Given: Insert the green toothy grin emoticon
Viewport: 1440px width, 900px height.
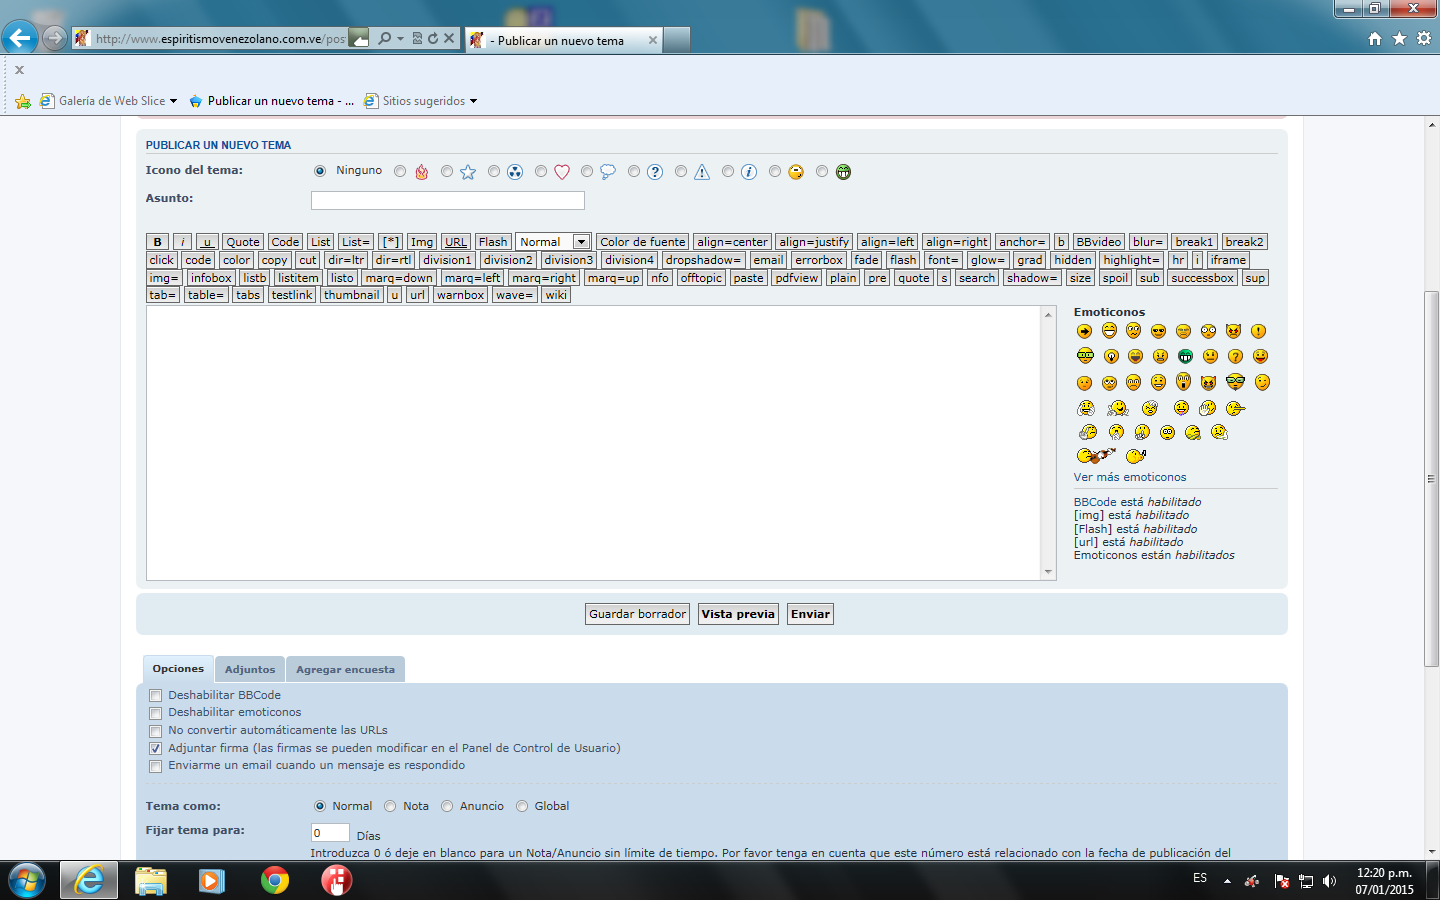Looking at the screenshot, I should [x=1185, y=356].
